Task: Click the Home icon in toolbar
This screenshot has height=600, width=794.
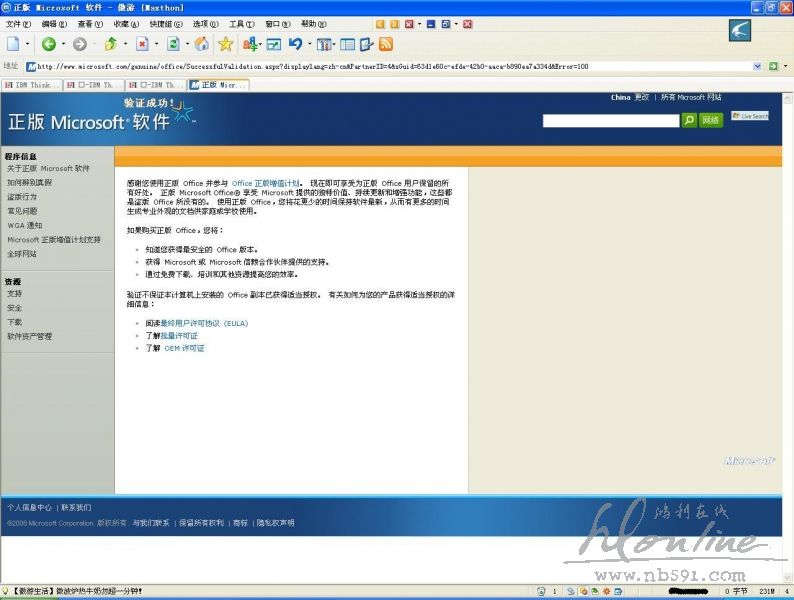Action: click(202, 44)
